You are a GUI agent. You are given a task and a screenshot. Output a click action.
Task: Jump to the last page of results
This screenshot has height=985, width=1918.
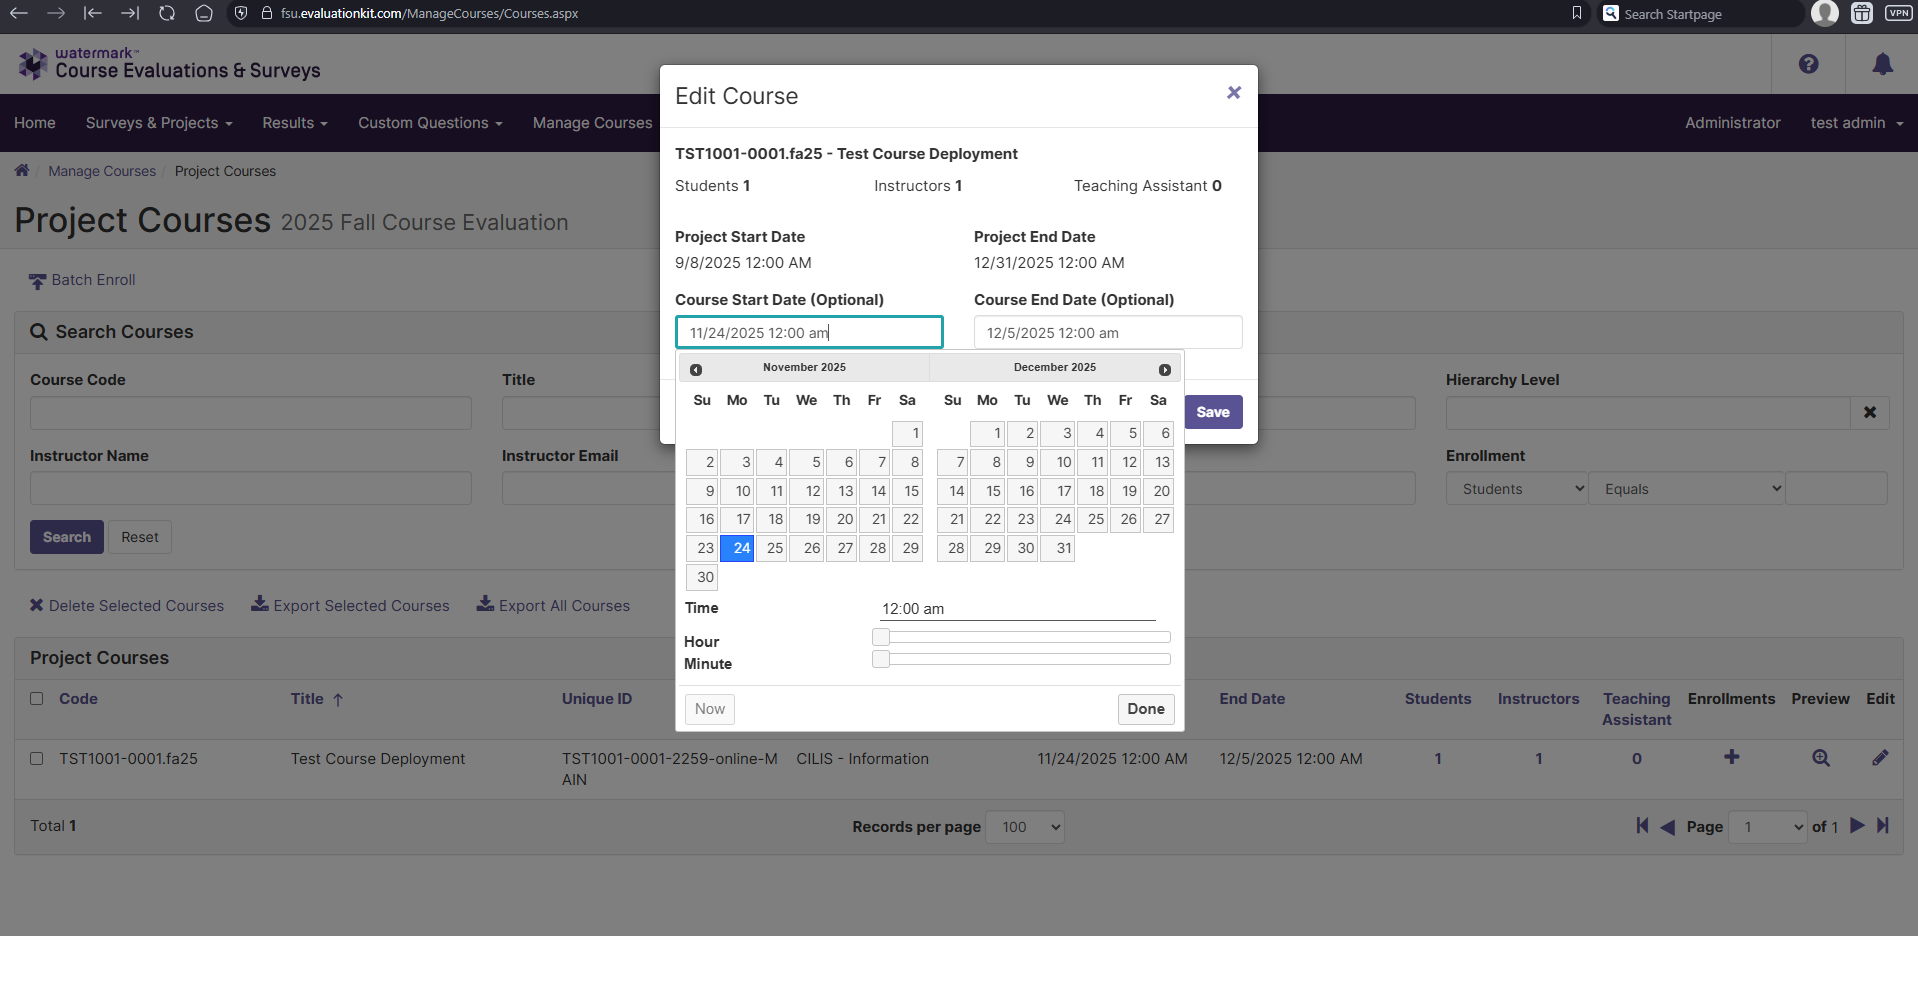[x=1883, y=825]
